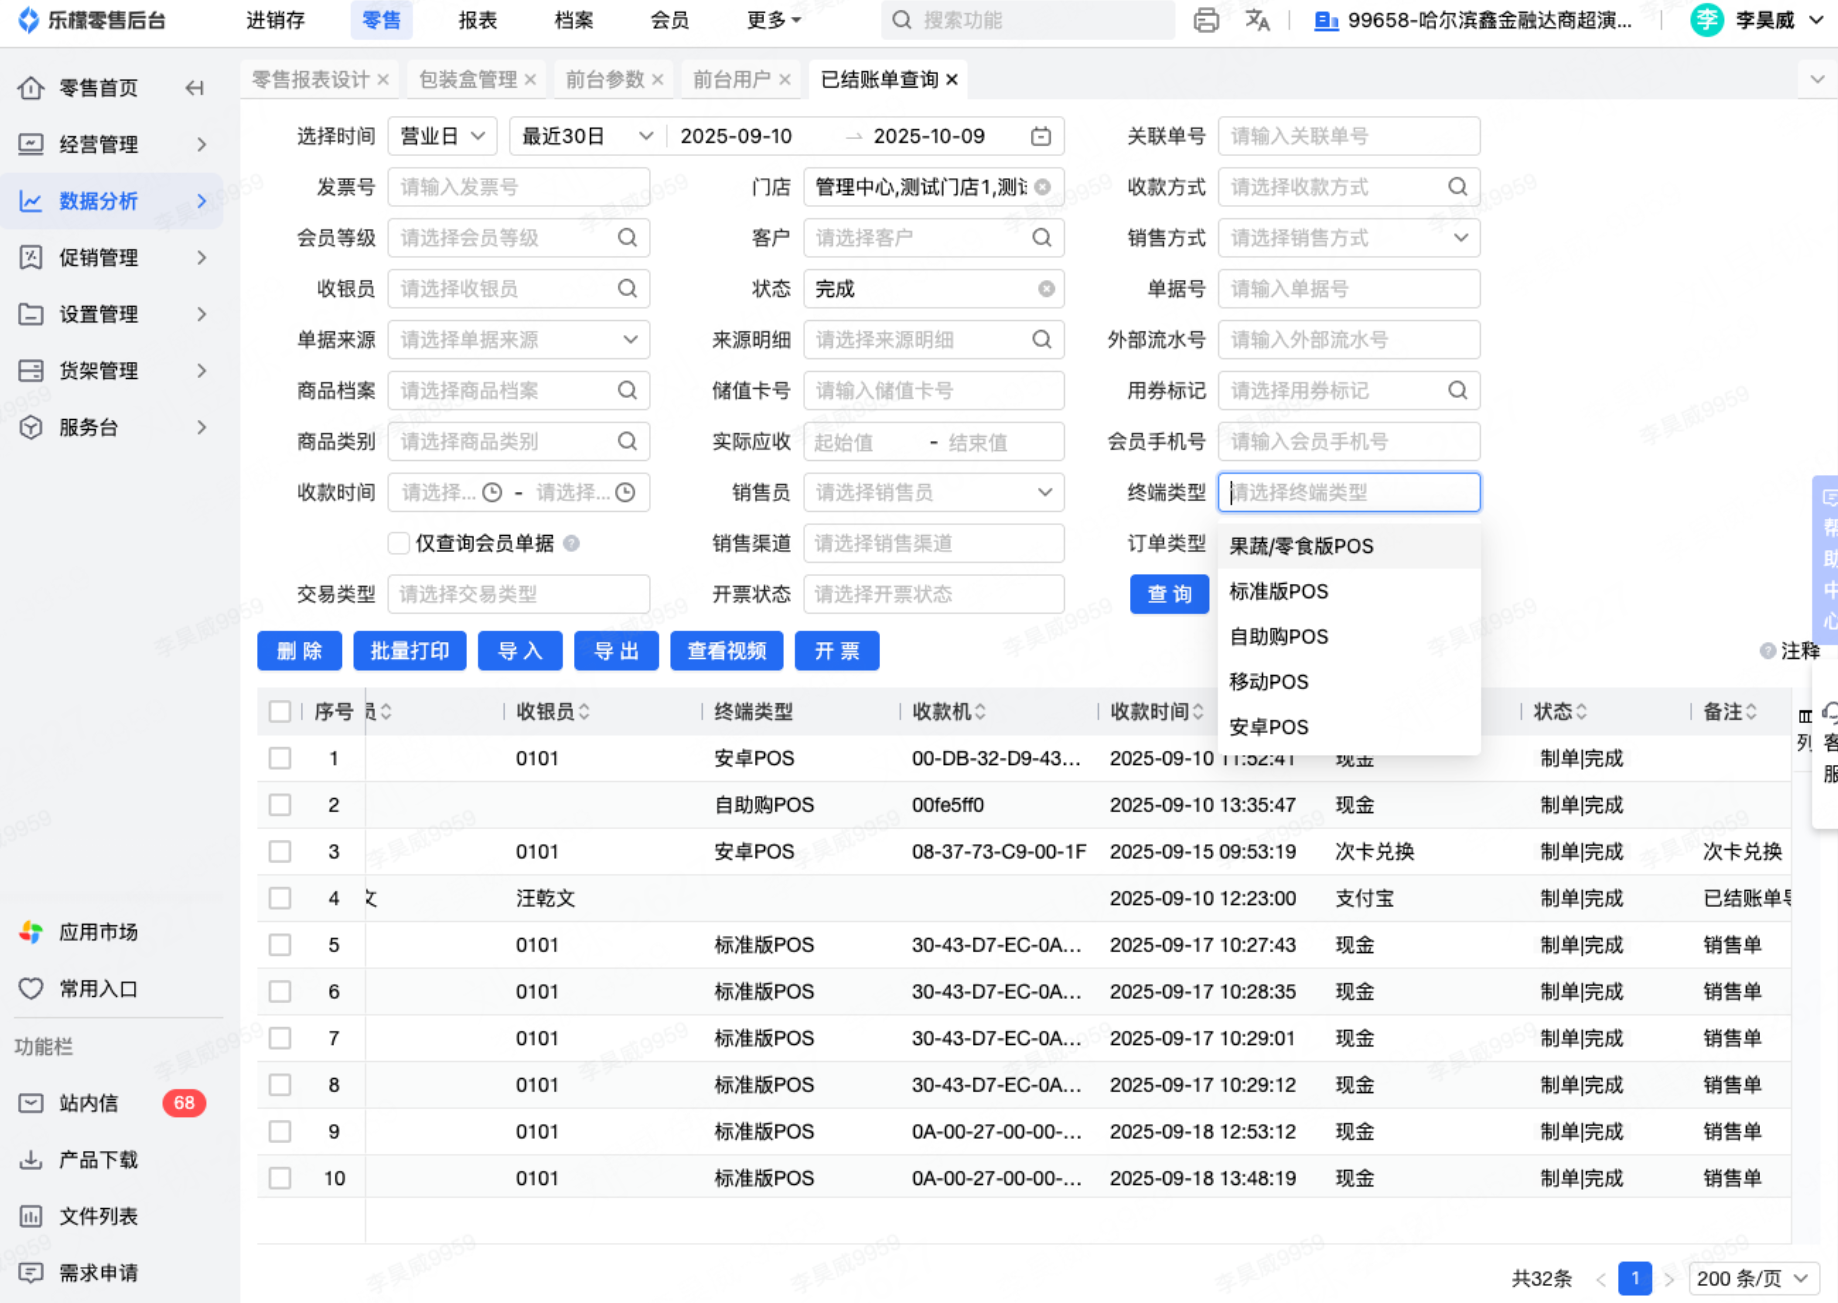1838x1303 pixels.
Task: Click the translate language icon
Action: pyautogui.click(x=1257, y=20)
